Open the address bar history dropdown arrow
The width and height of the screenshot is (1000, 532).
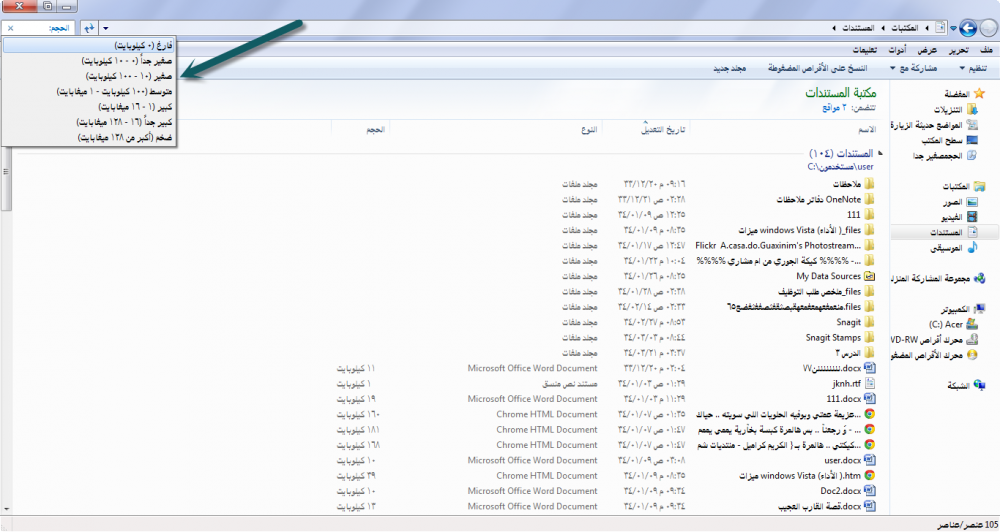click(107, 28)
